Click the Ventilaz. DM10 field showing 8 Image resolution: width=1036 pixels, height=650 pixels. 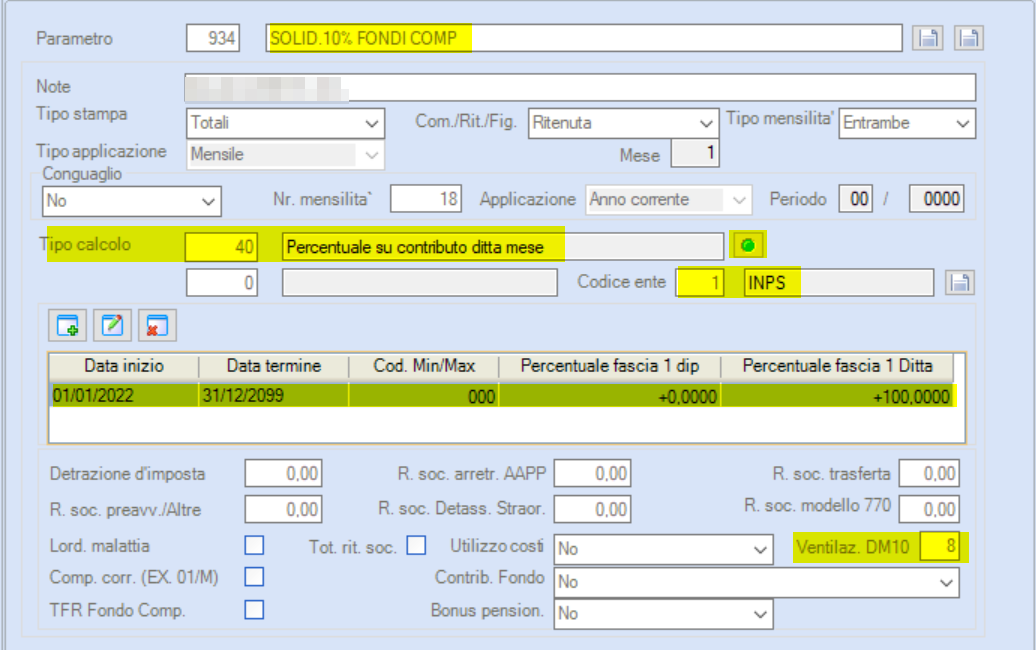pyautogui.click(x=940, y=546)
